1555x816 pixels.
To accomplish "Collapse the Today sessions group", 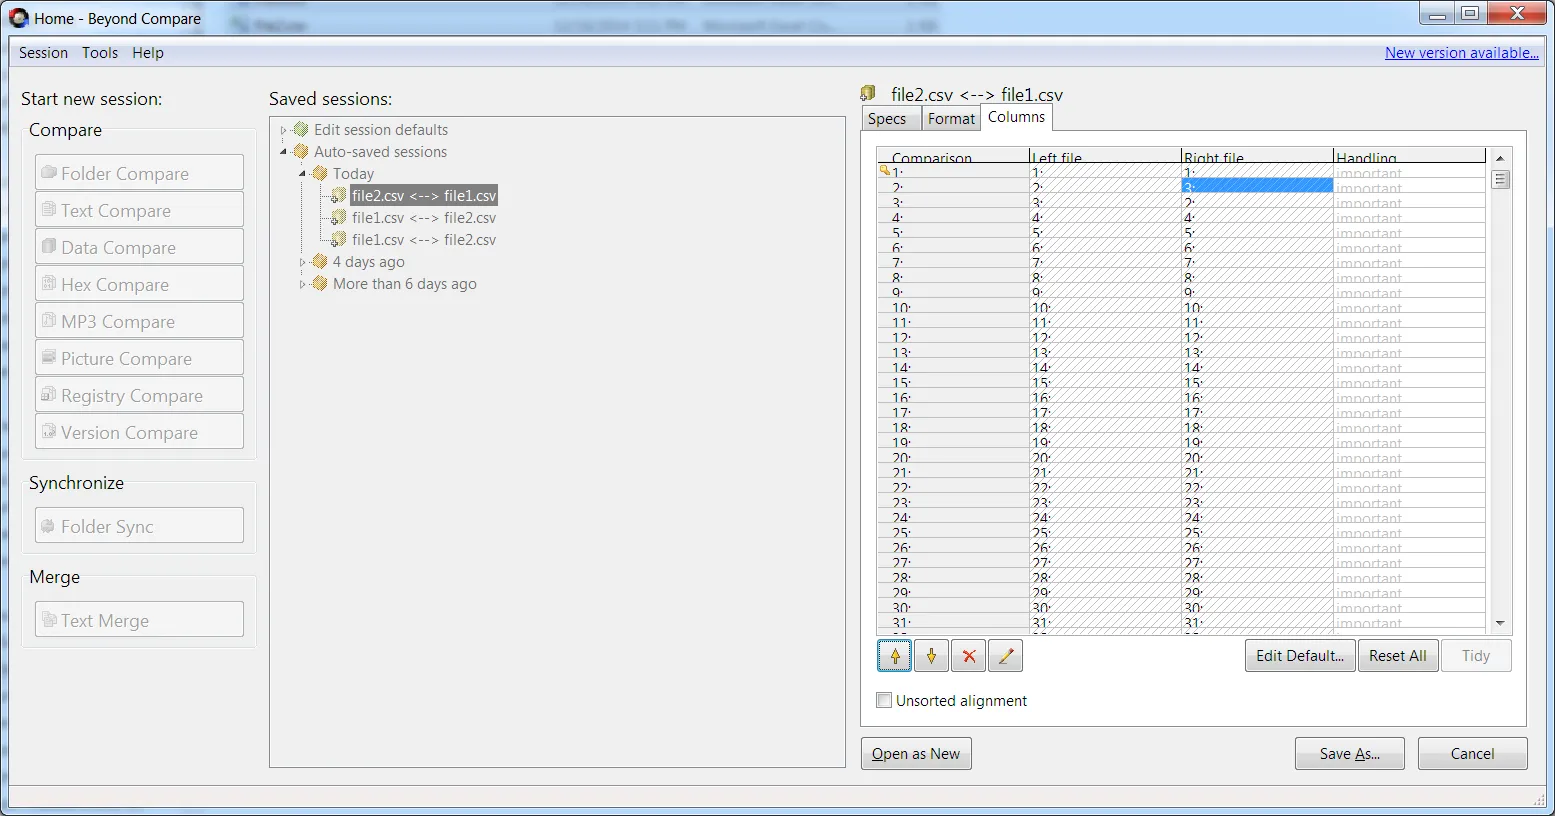I will tap(302, 174).
